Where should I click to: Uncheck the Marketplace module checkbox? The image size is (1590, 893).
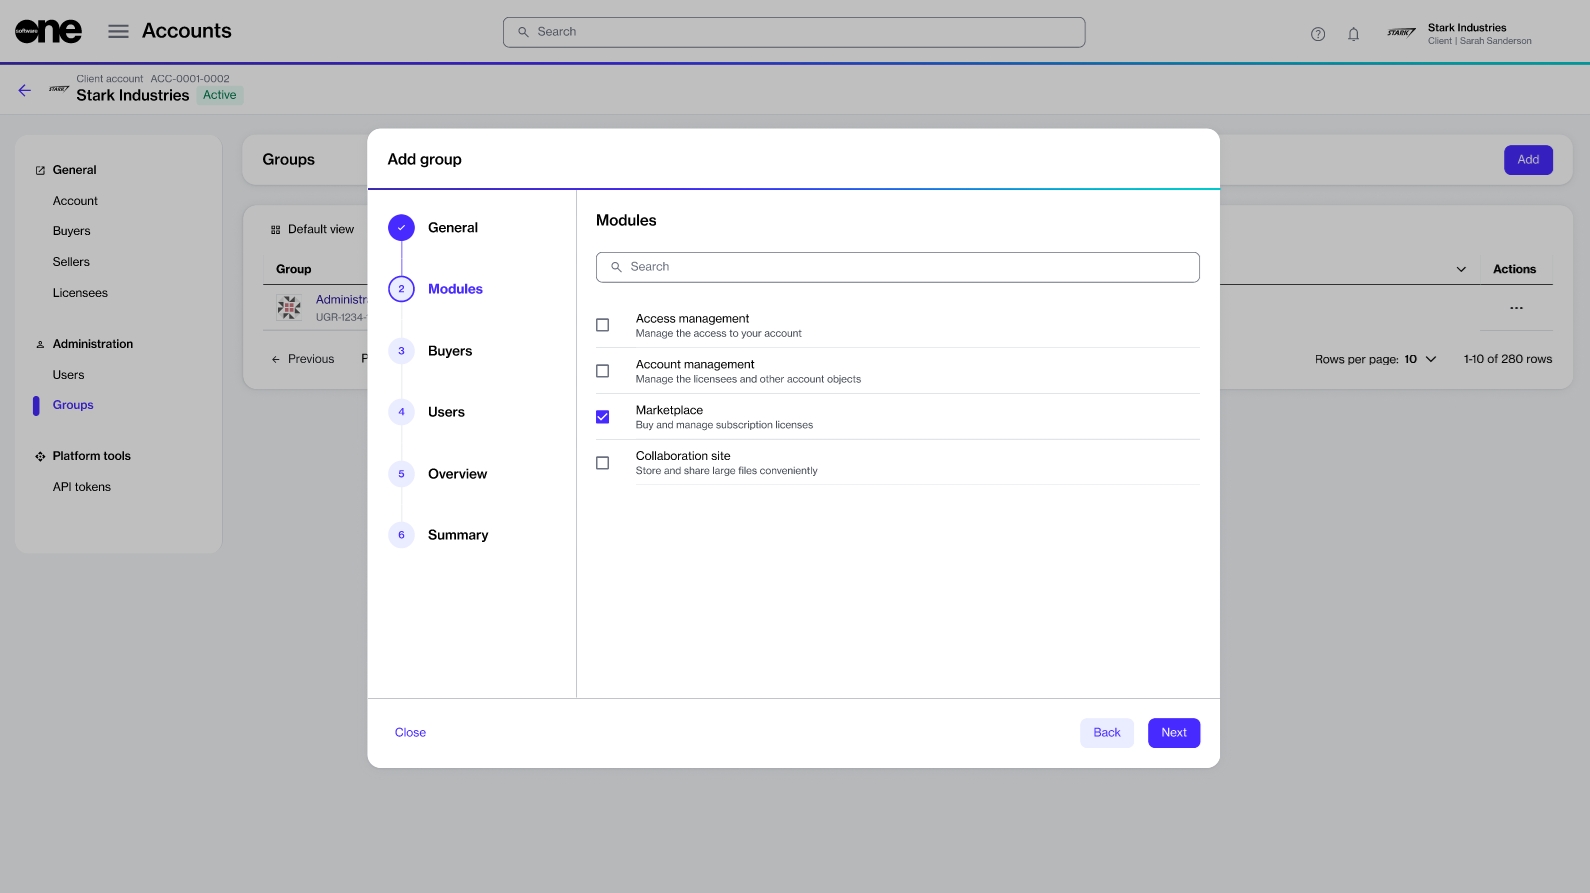pos(602,417)
